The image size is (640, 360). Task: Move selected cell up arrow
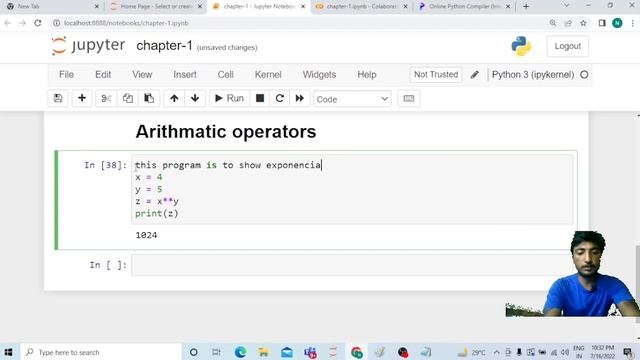pyautogui.click(x=174, y=98)
